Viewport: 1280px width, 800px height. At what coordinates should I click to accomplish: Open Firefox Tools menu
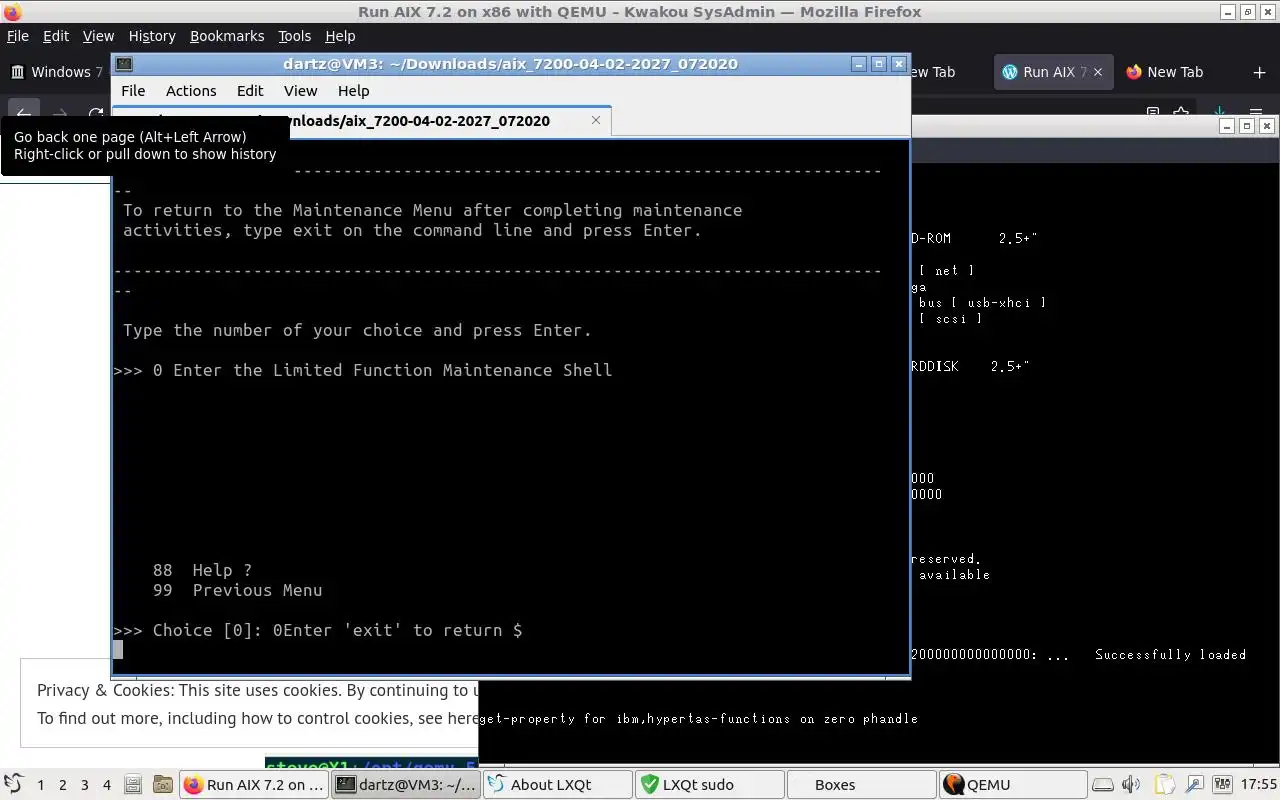click(x=294, y=36)
